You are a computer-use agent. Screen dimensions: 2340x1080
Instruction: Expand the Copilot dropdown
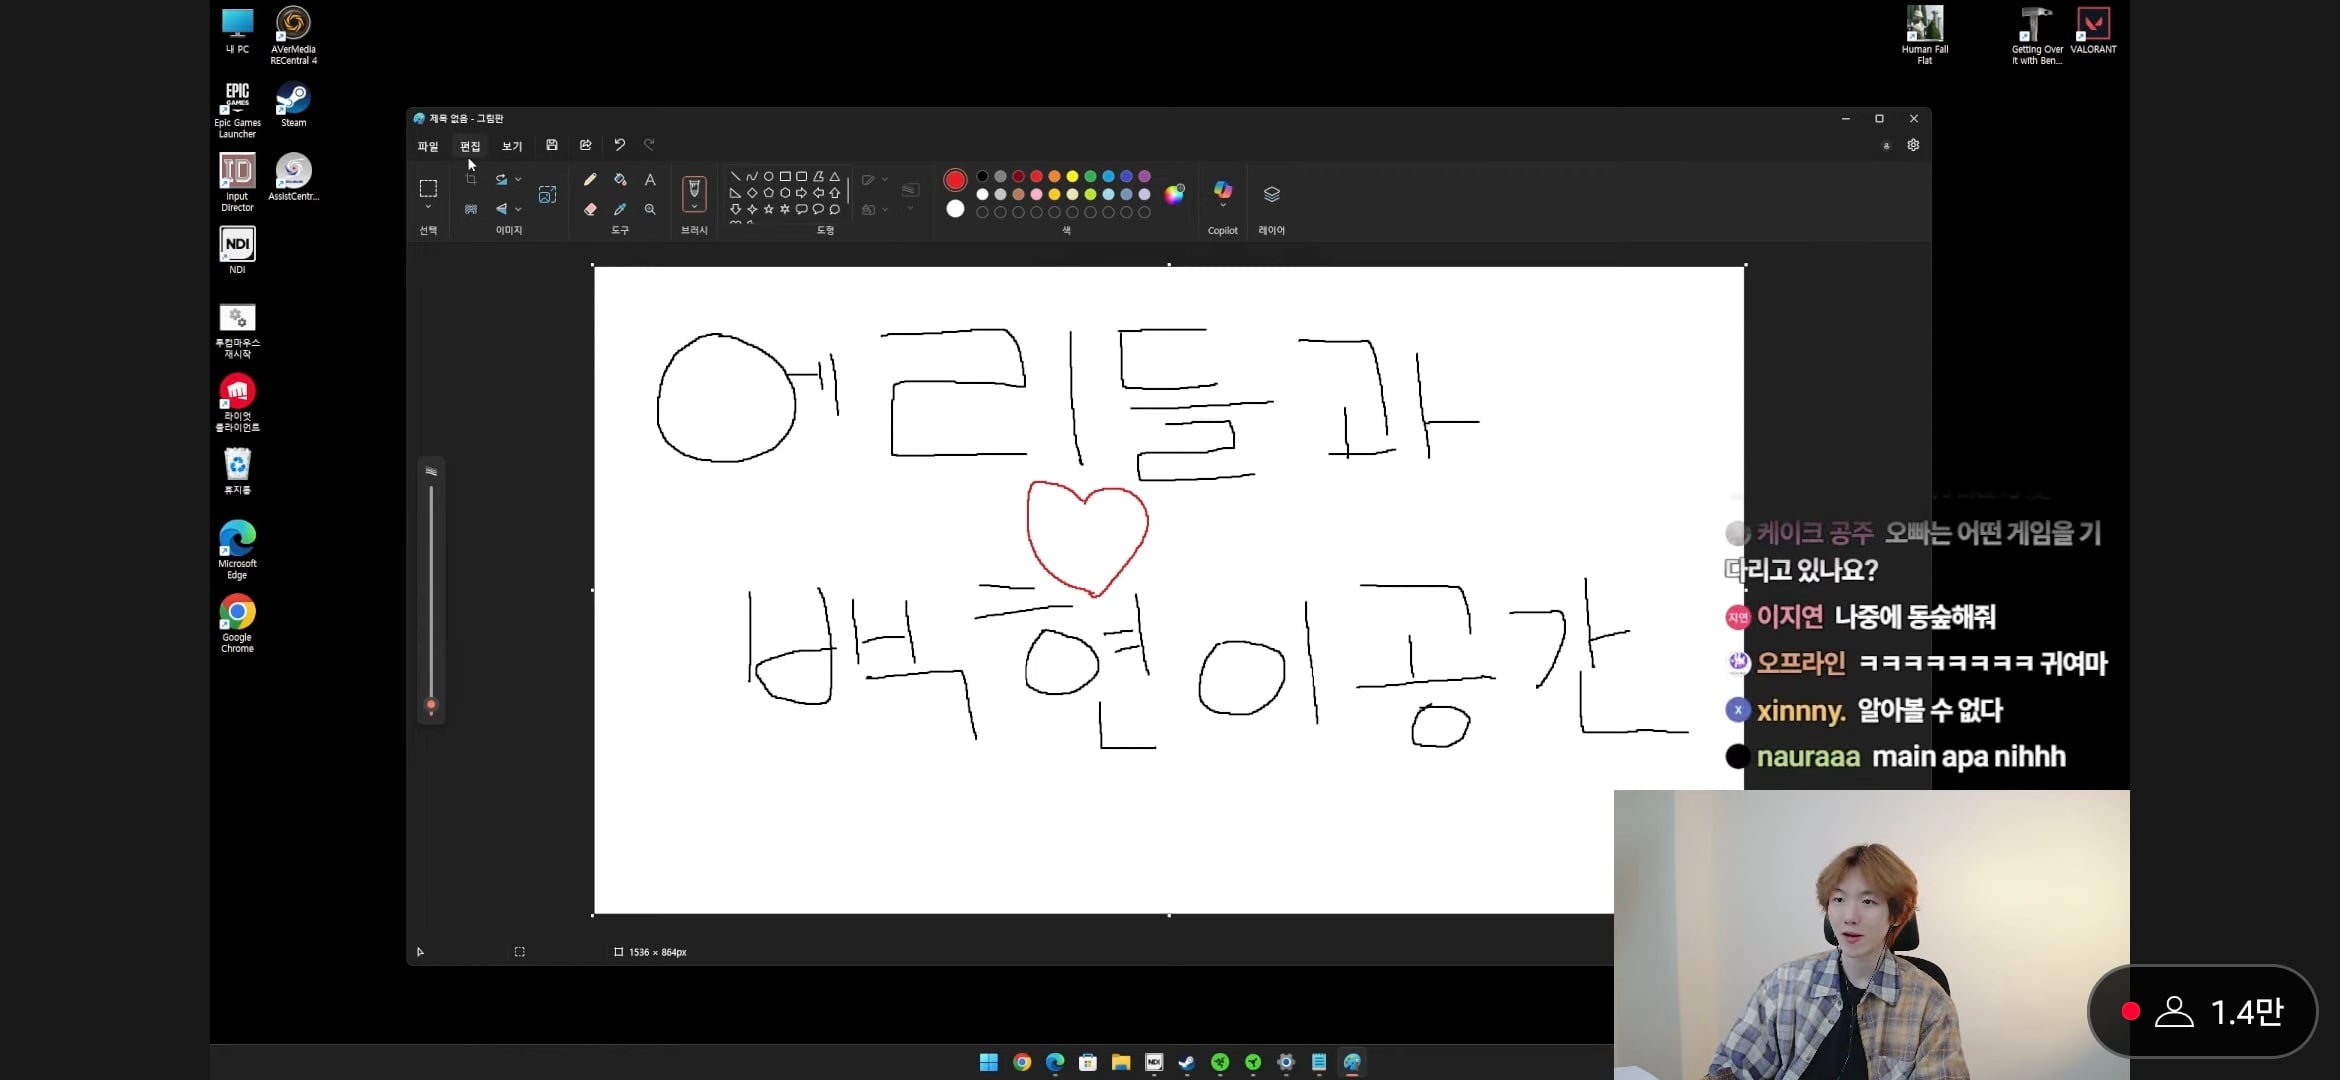[1223, 206]
